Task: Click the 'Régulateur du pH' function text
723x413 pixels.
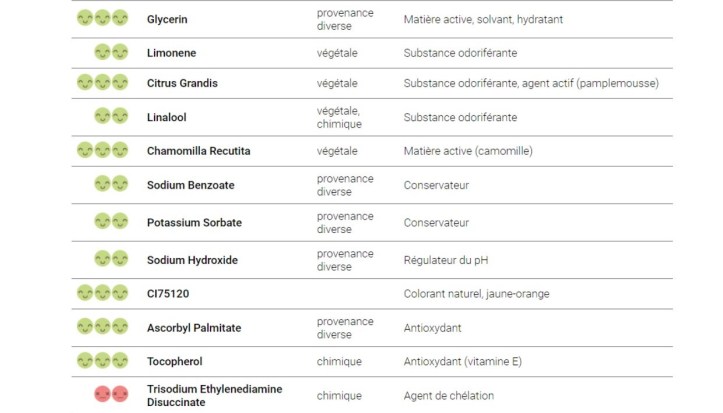Action: click(x=446, y=260)
